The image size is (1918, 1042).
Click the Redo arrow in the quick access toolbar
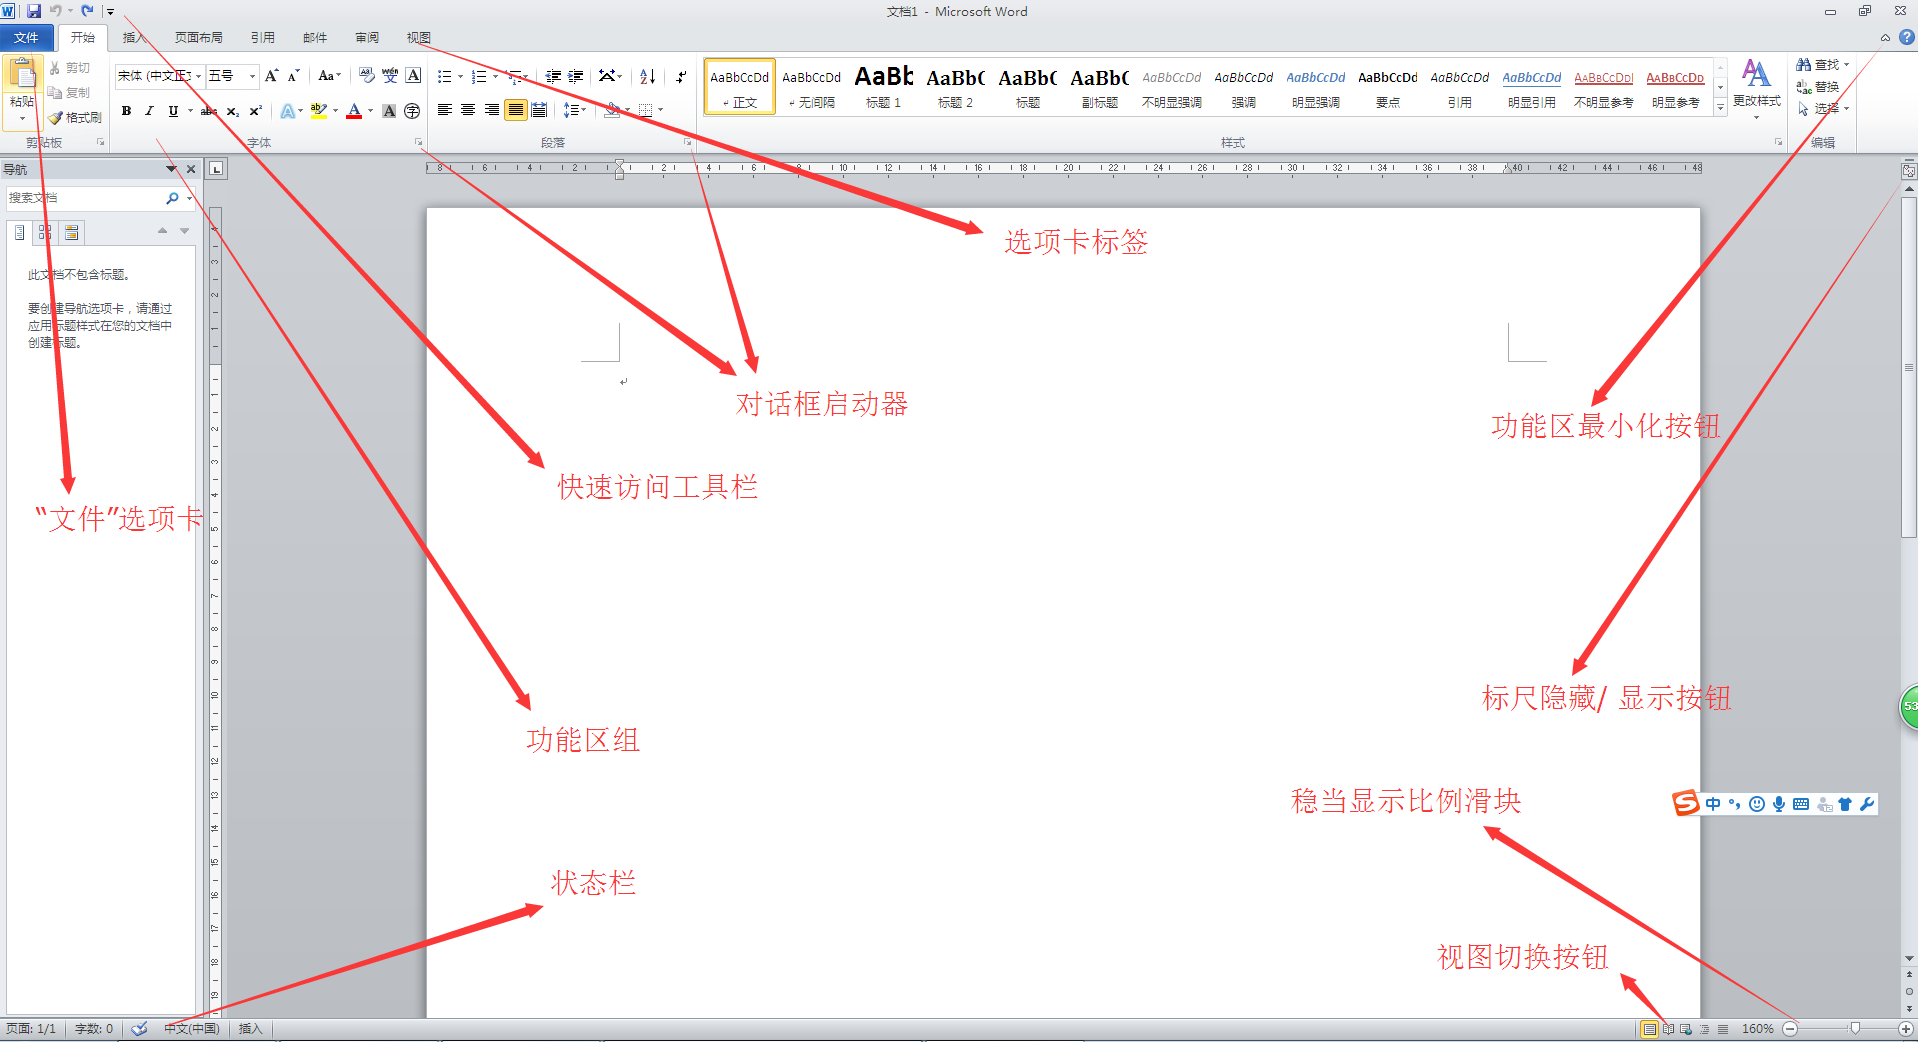pos(87,11)
